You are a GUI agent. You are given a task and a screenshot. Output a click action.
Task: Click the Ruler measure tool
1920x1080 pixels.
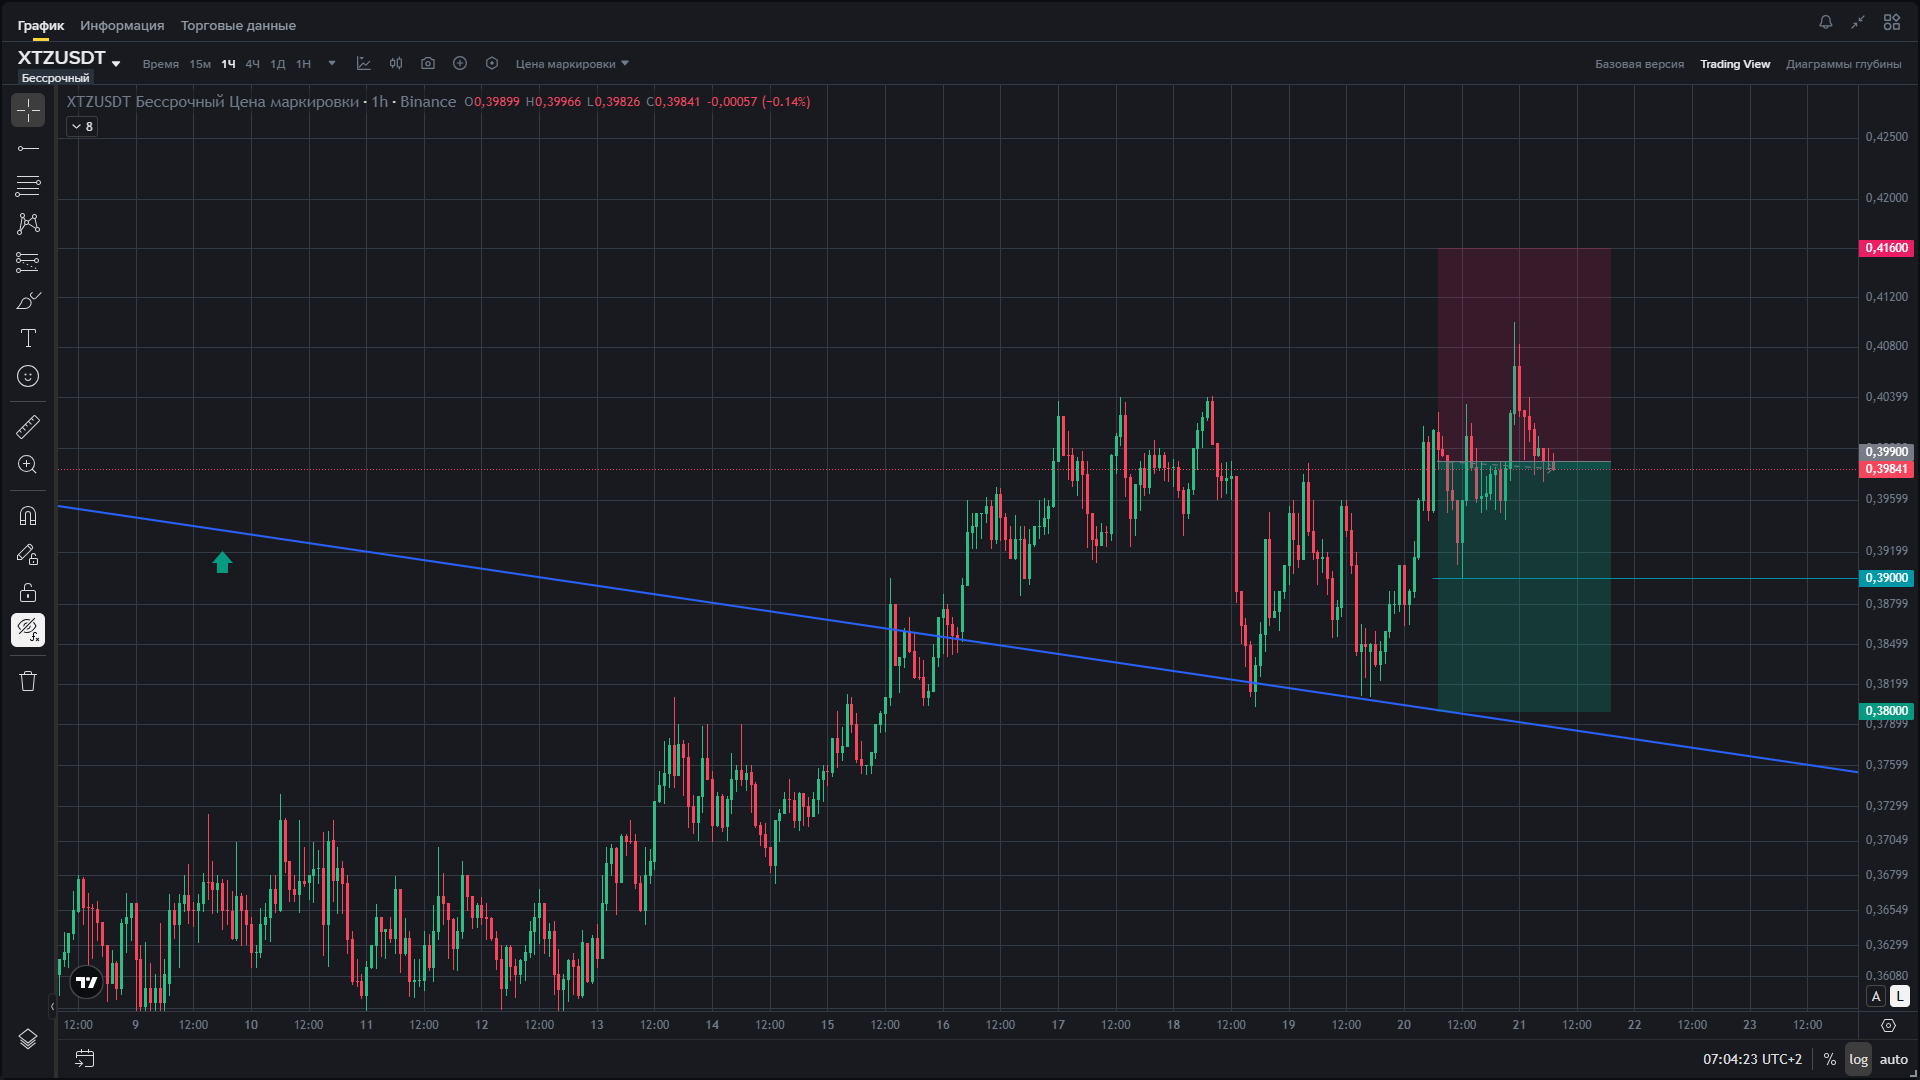(28, 427)
